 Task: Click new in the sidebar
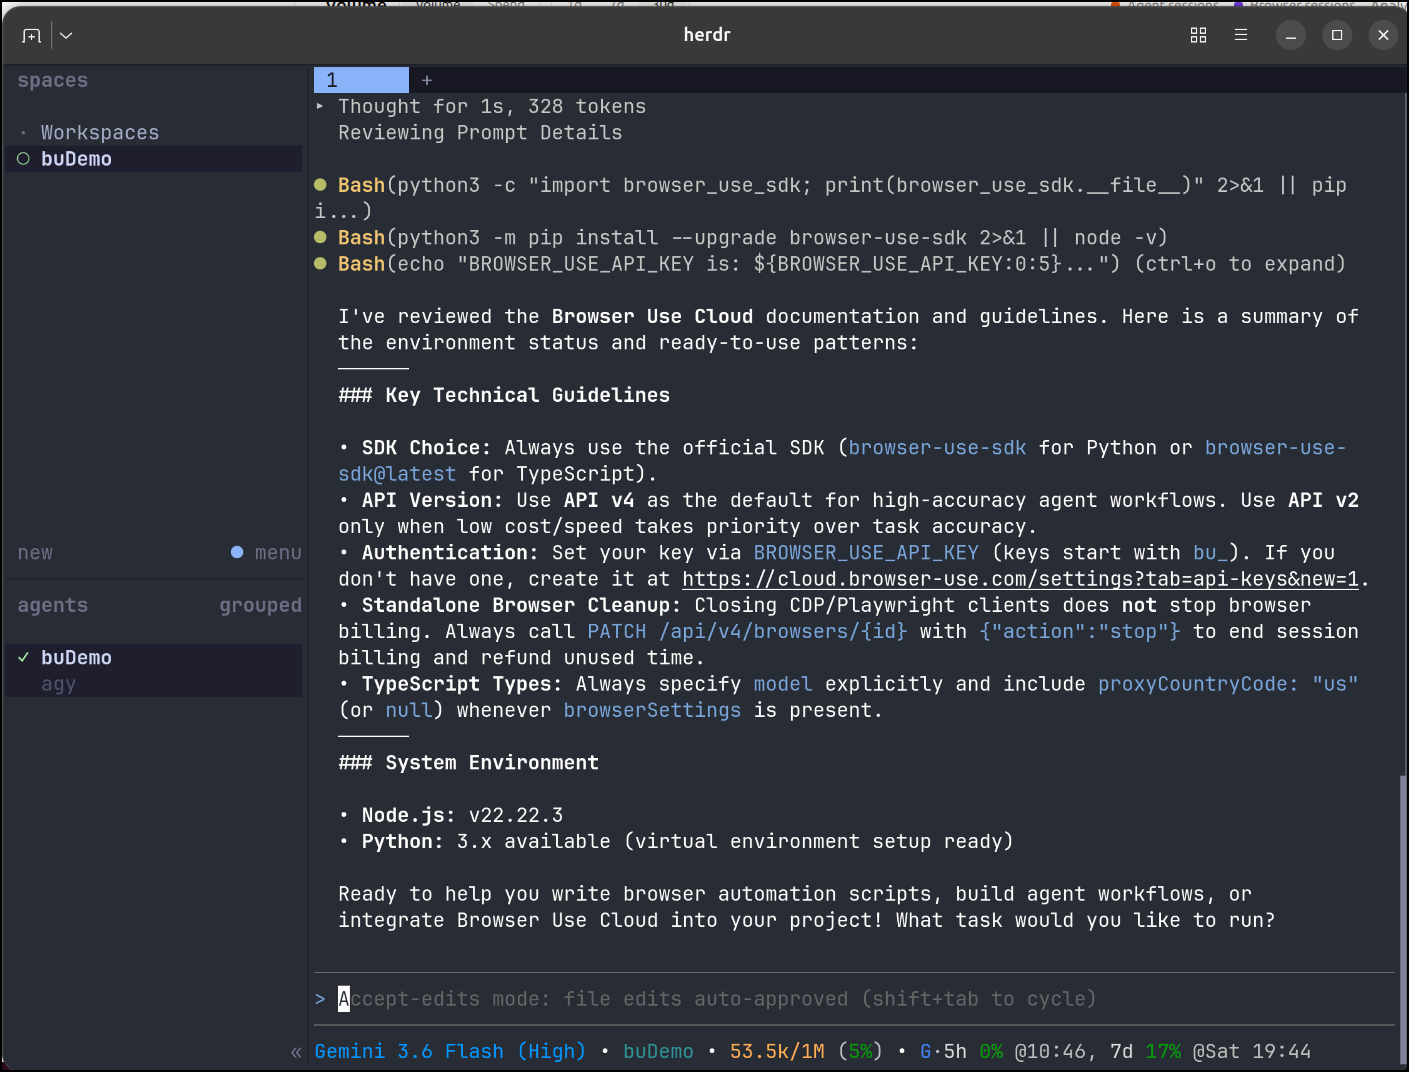click(x=35, y=553)
